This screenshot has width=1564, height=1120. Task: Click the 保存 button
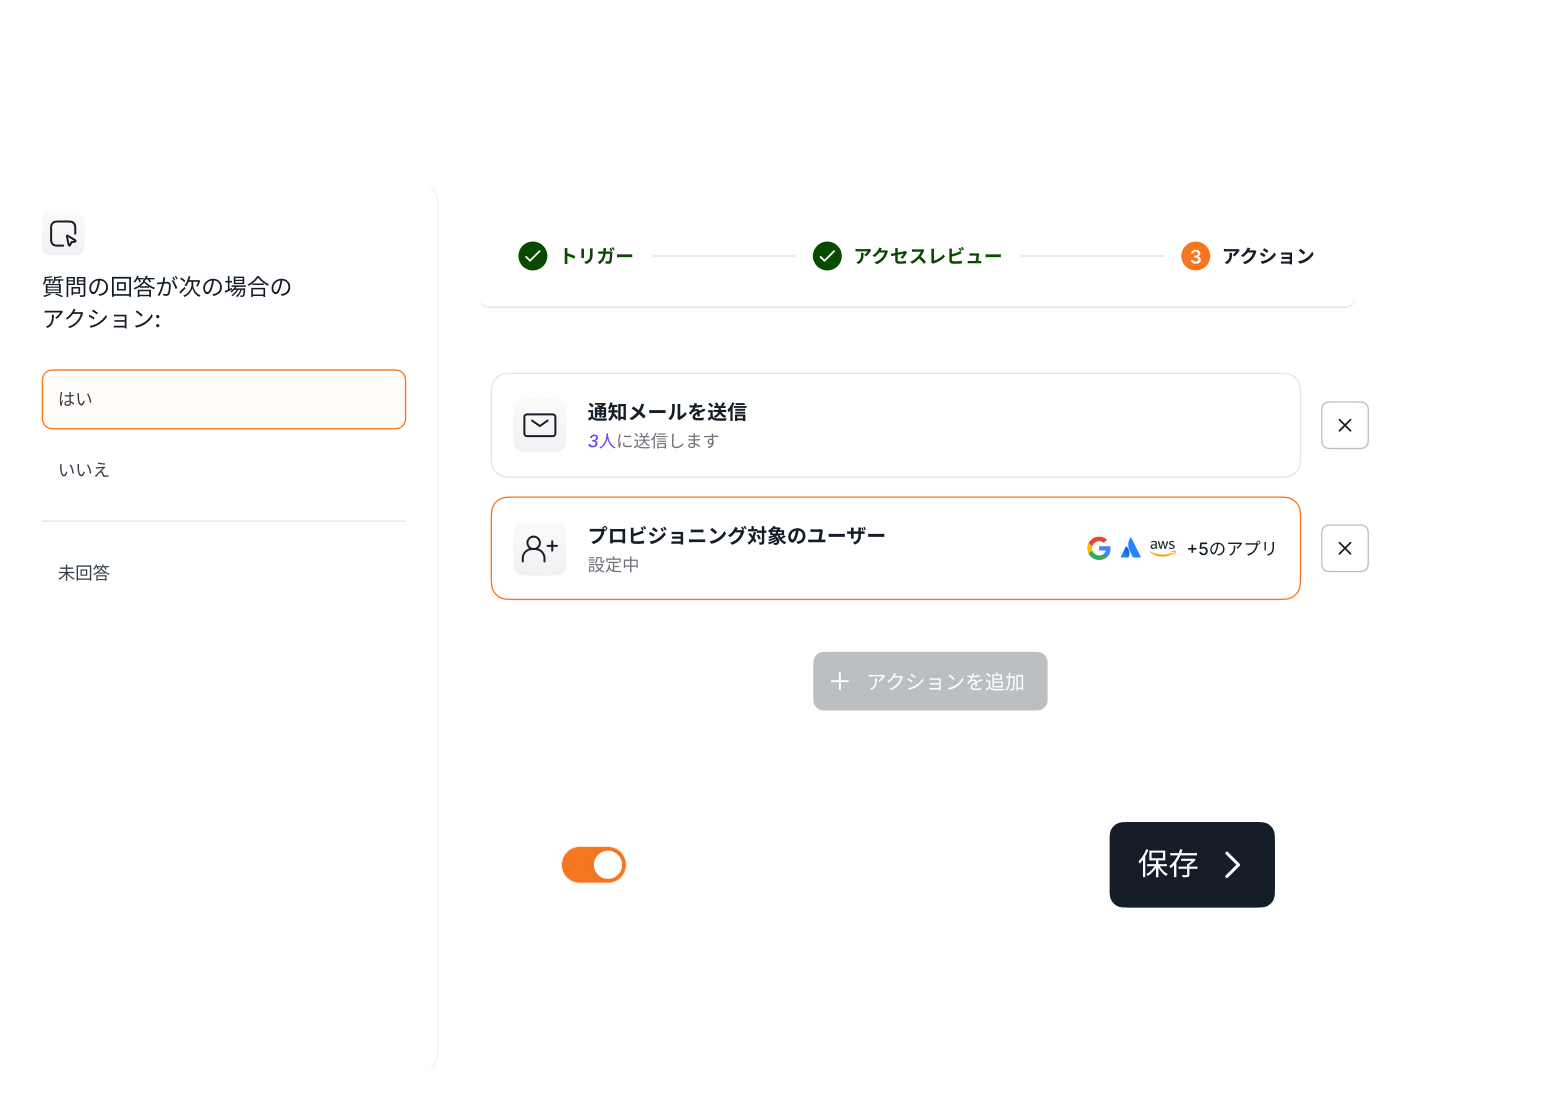pos(1192,865)
